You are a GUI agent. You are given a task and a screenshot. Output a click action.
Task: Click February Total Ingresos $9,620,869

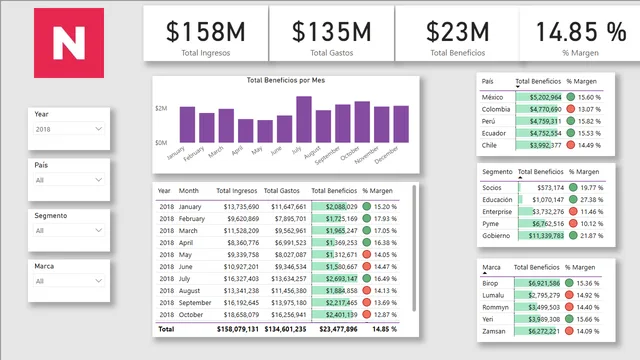243,219
